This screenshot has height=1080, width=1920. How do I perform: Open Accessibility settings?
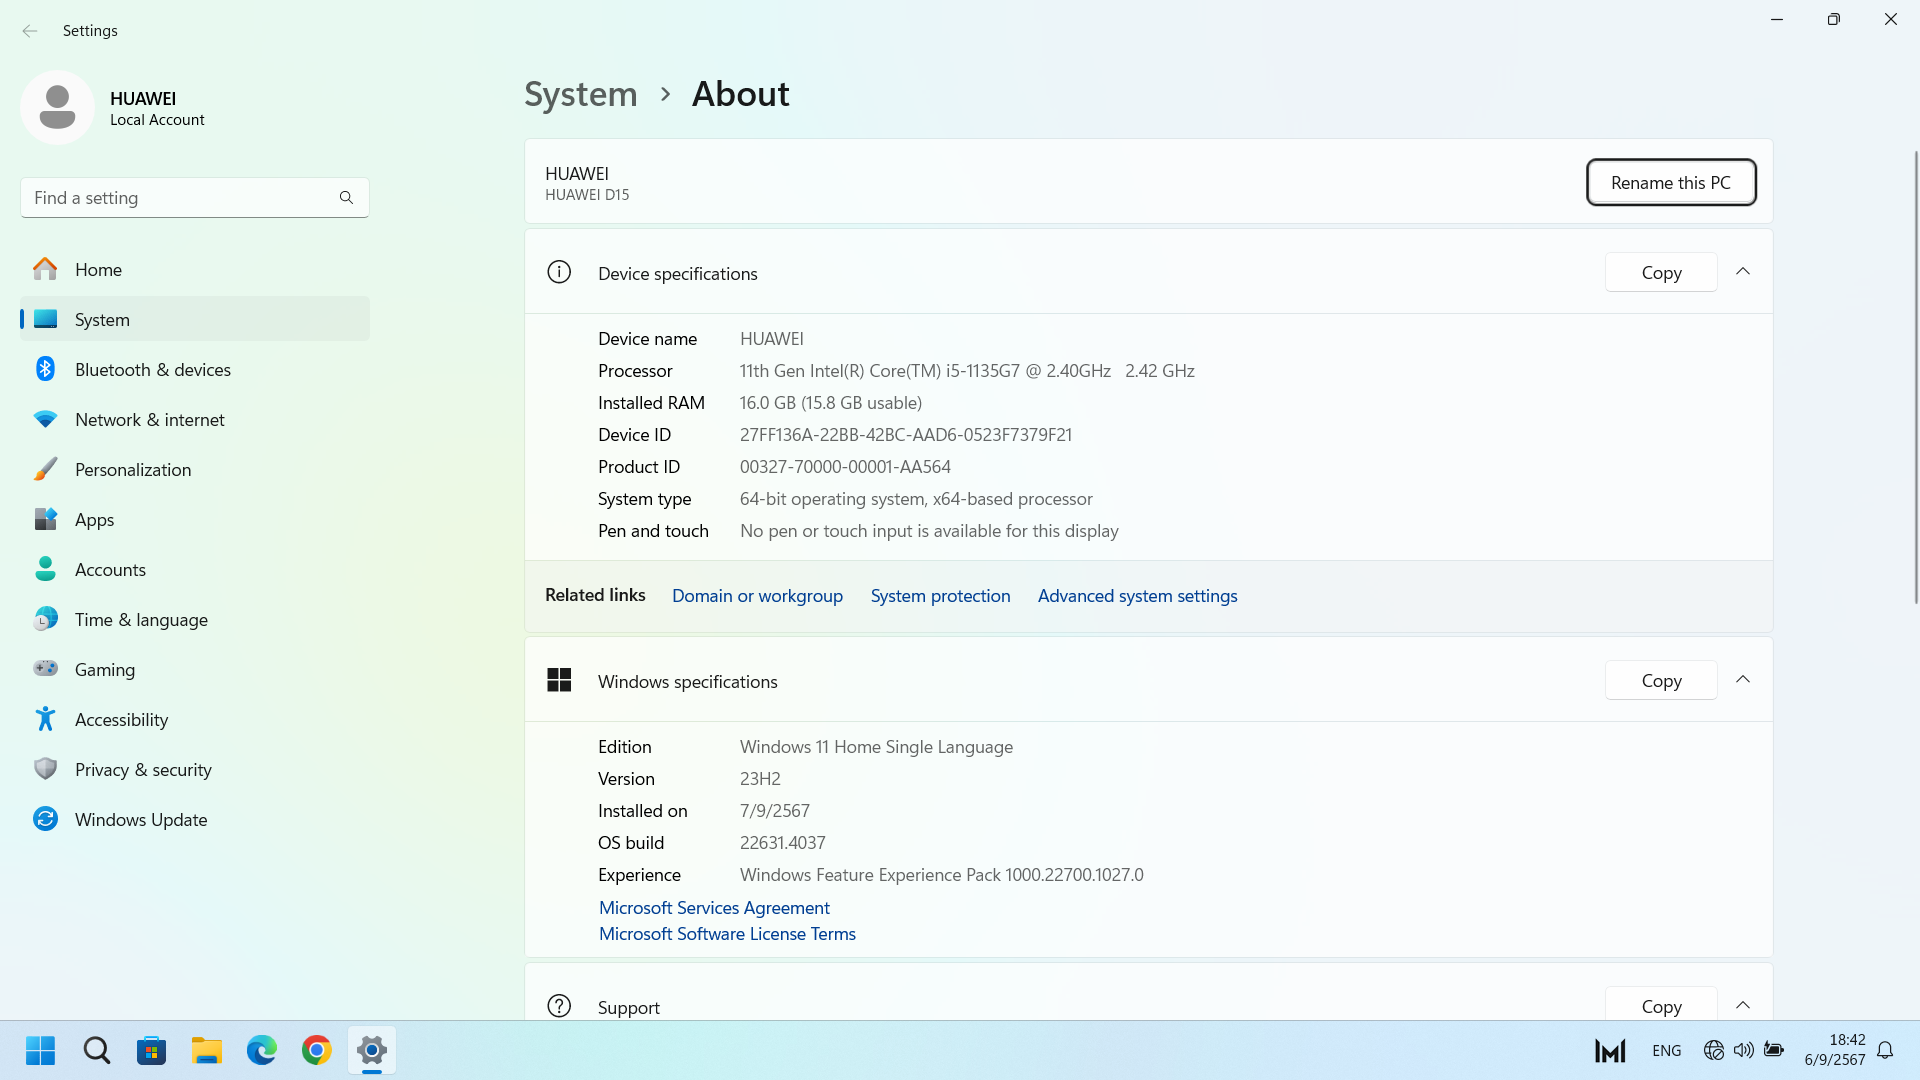point(195,719)
